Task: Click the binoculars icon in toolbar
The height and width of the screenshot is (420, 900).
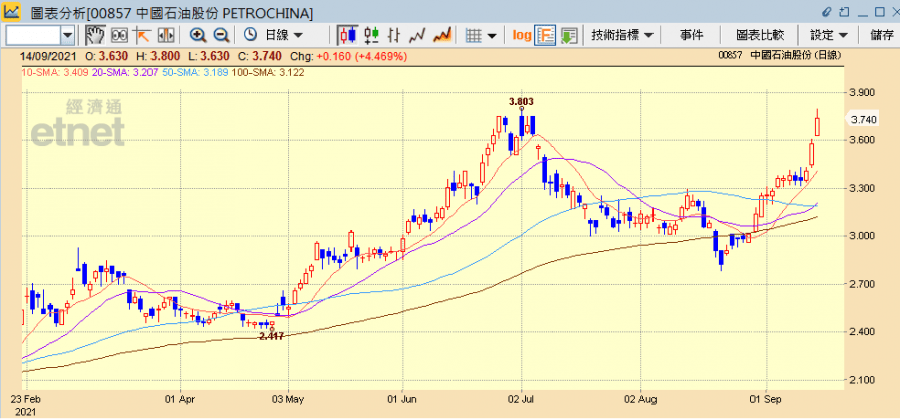Action: click(x=119, y=35)
